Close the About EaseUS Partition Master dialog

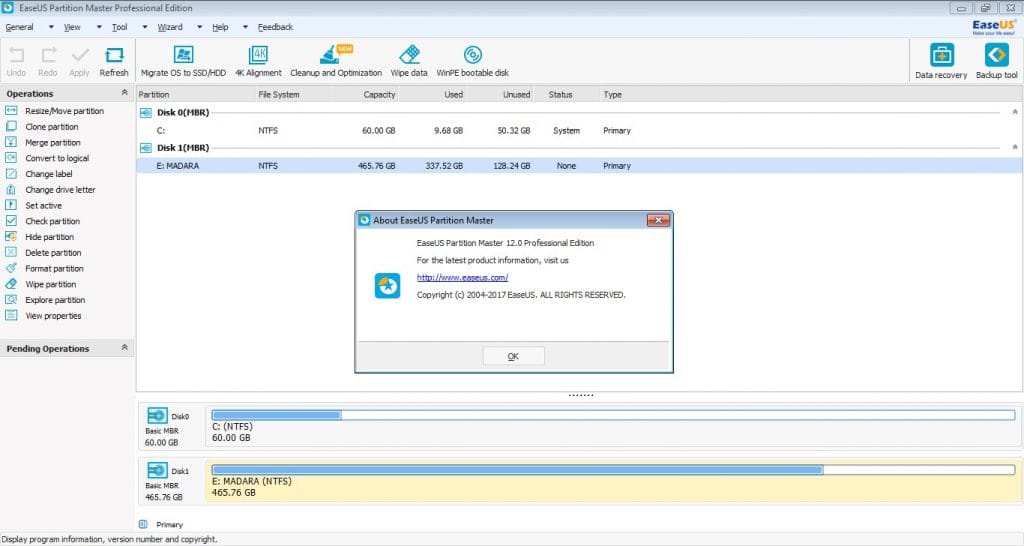coord(658,220)
